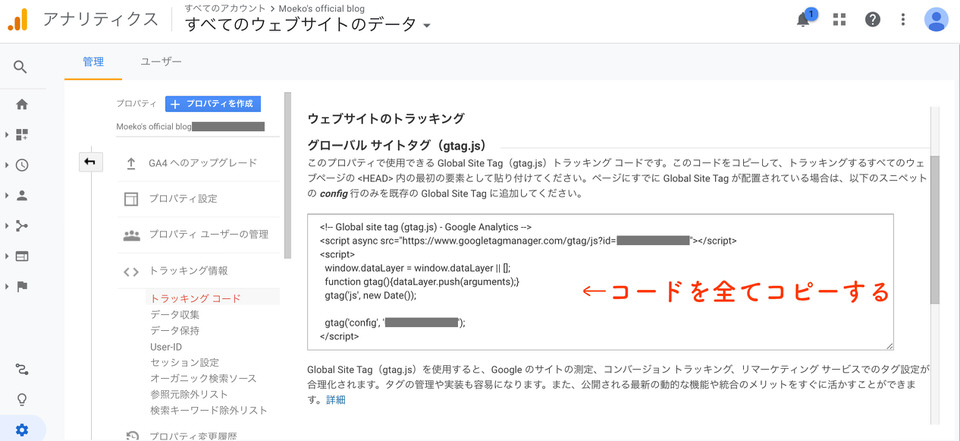Select オーガニック検索ソース menu item

pos(203,379)
